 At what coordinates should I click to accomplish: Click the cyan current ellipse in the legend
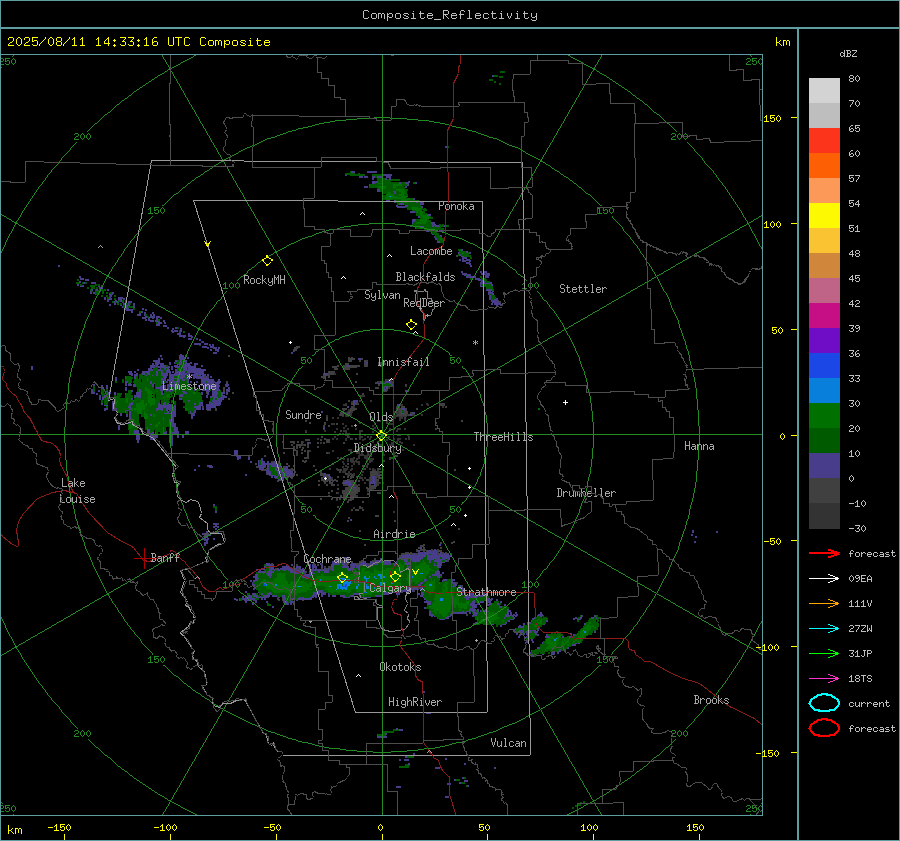824,703
